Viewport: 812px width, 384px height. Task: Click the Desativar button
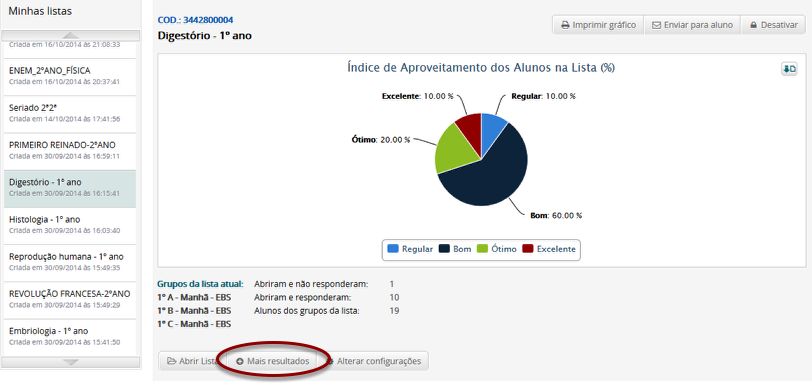click(x=773, y=25)
